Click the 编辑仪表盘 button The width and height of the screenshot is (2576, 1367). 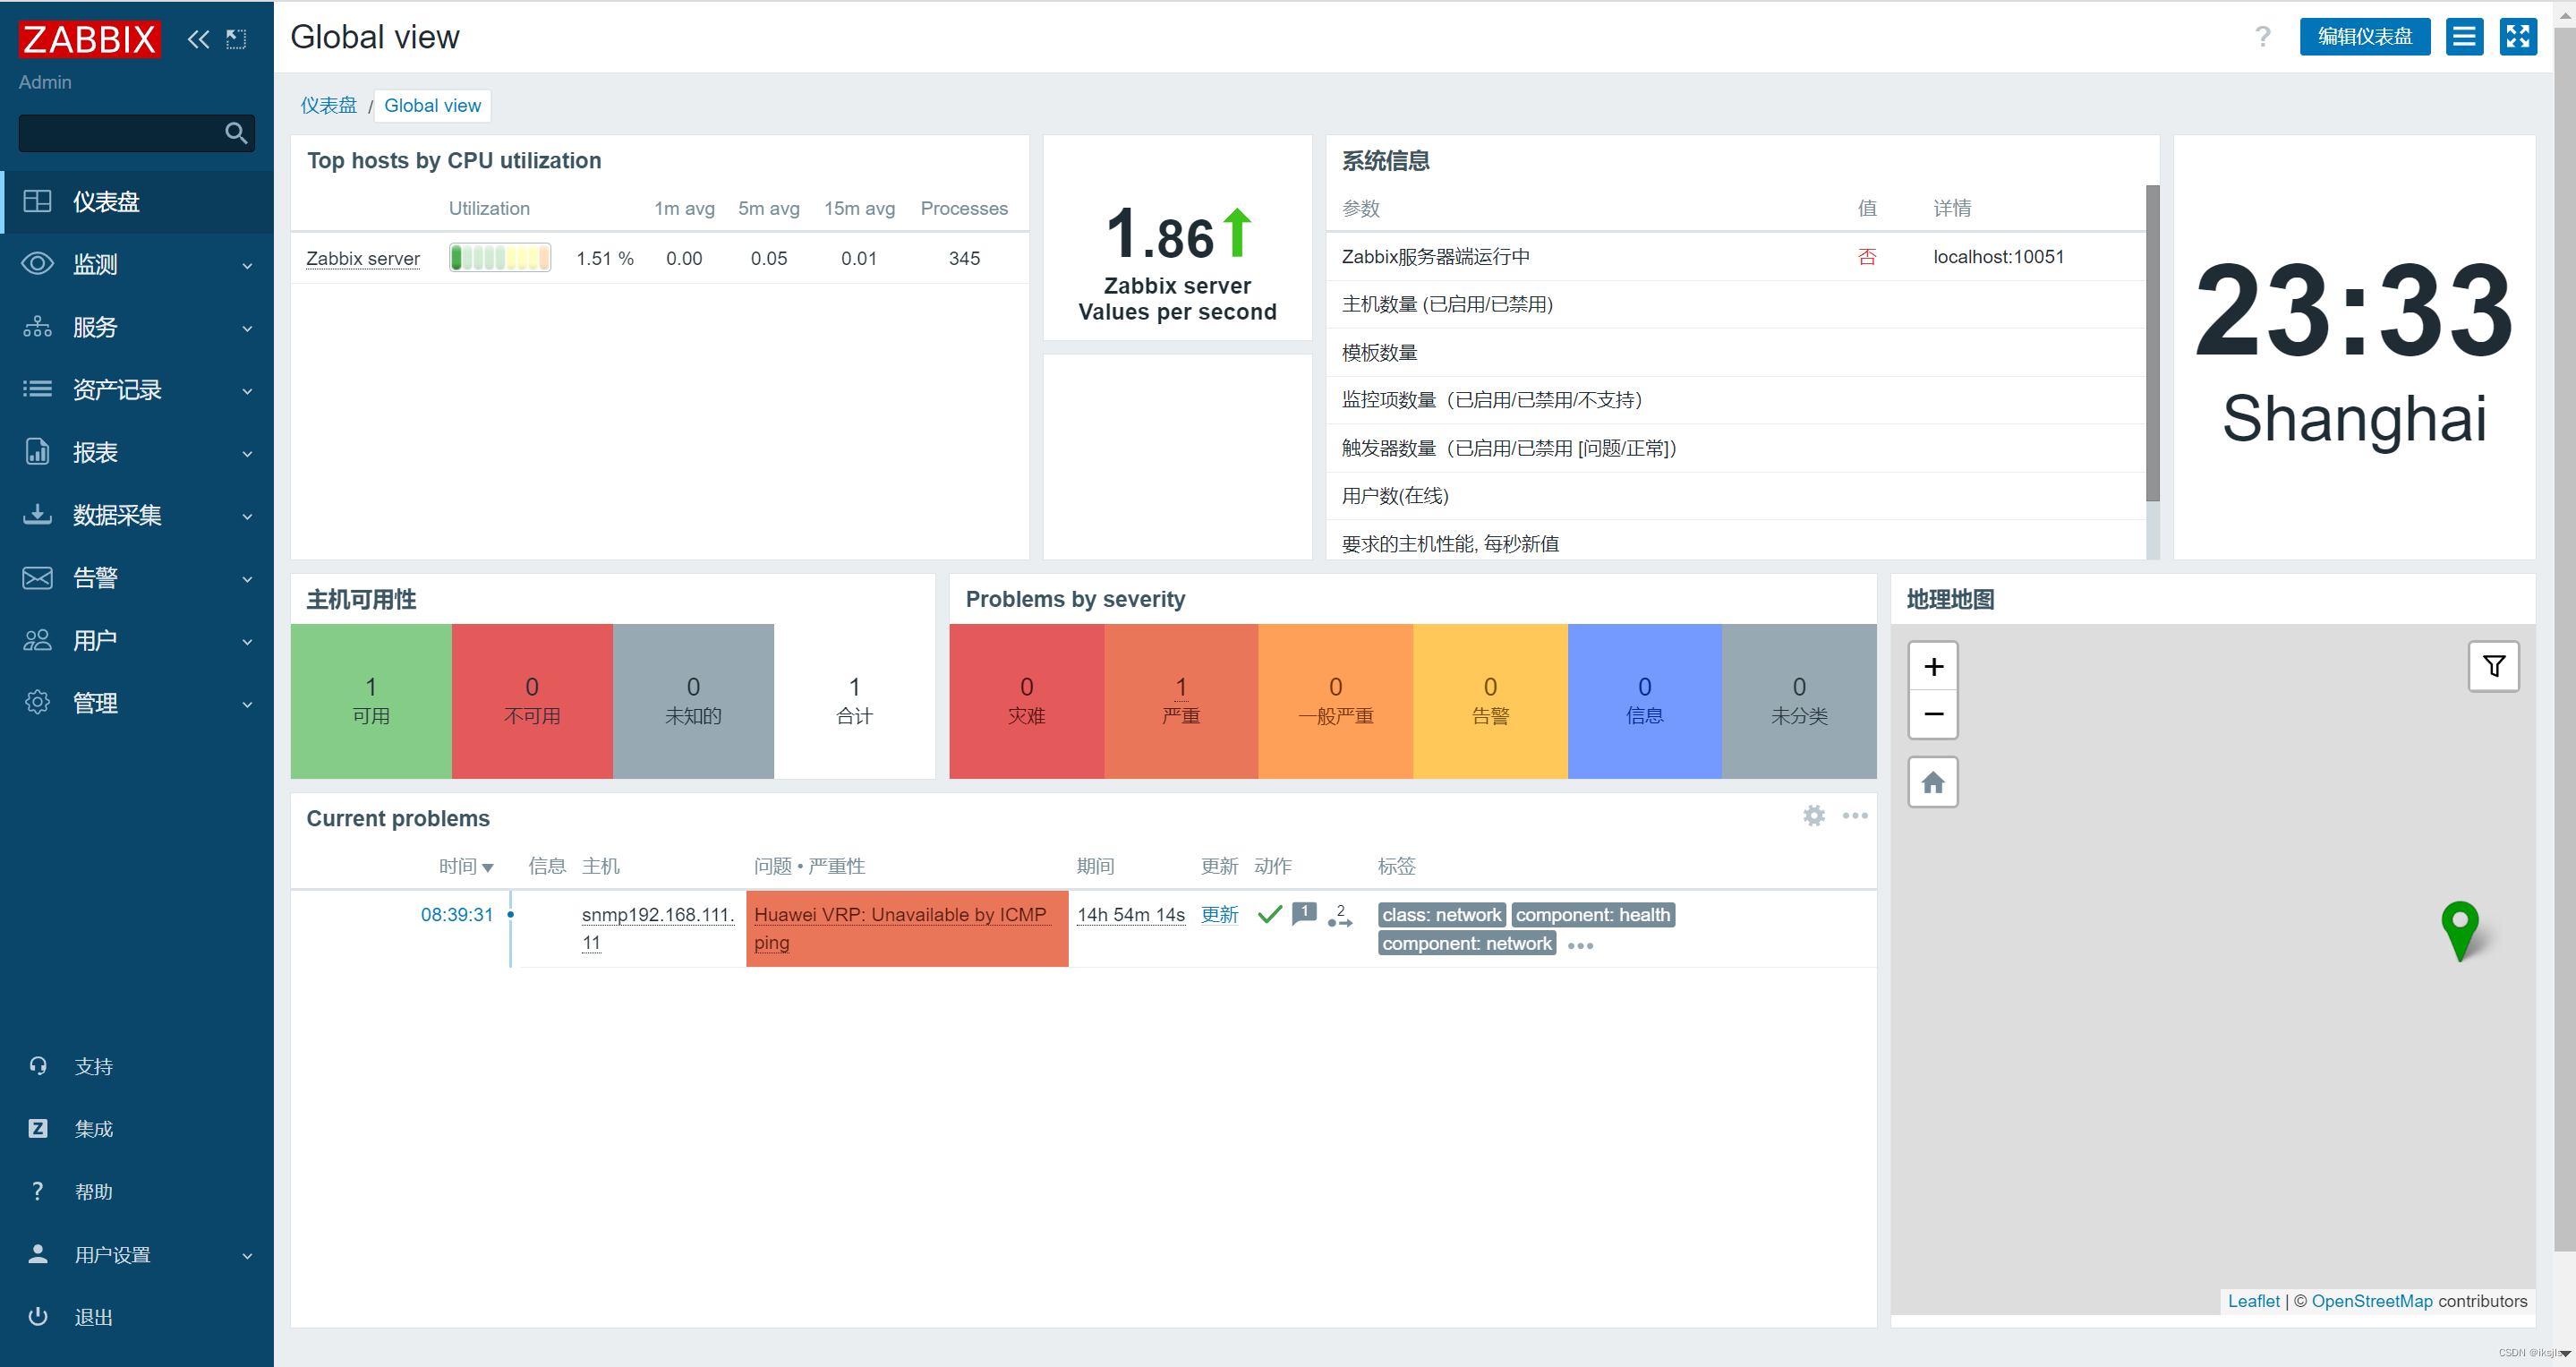click(x=2365, y=37)
